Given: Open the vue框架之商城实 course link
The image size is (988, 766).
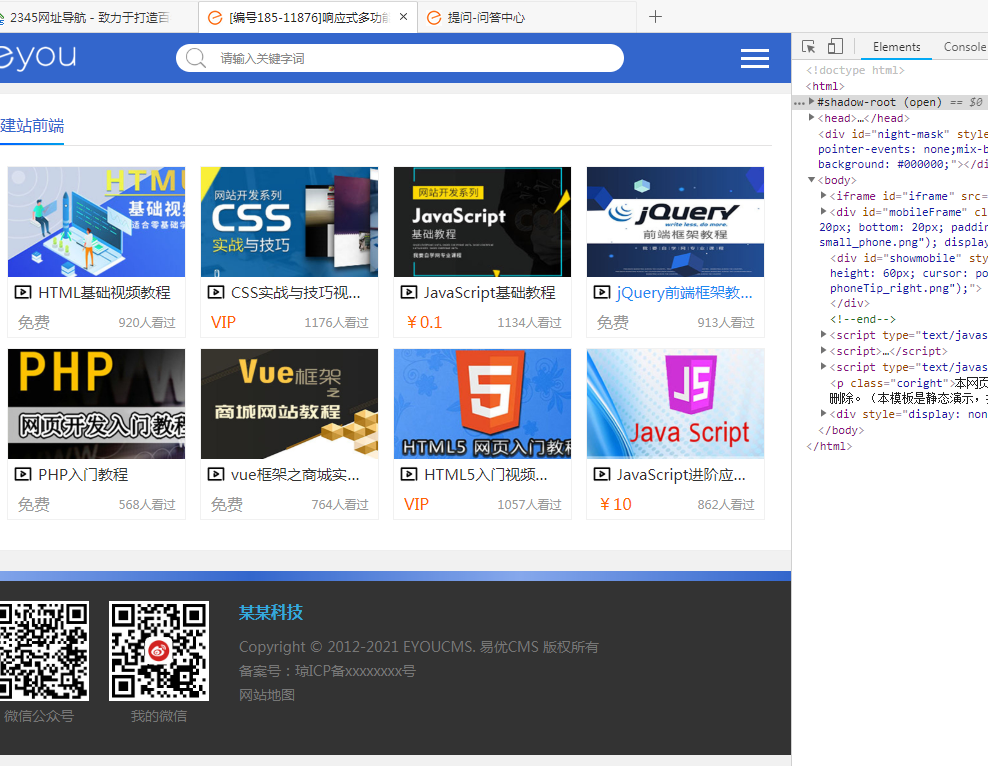Looking at the screenshot, I should [296, 474].
